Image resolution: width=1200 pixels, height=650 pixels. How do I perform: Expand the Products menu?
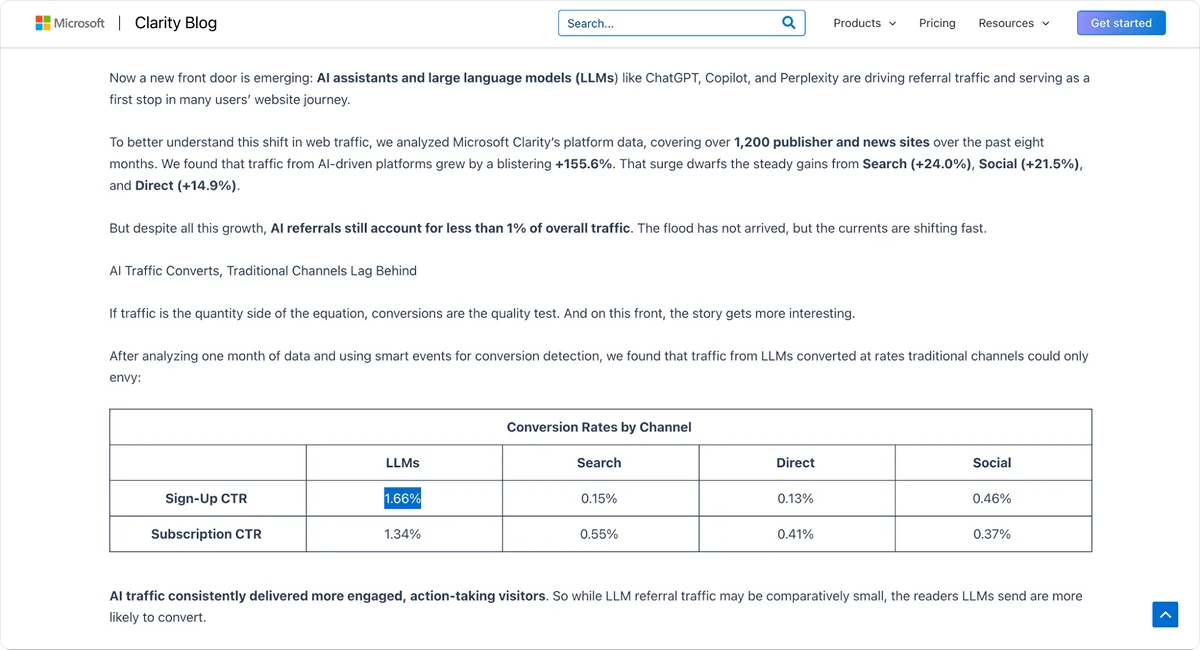click(x=864, y=23)
